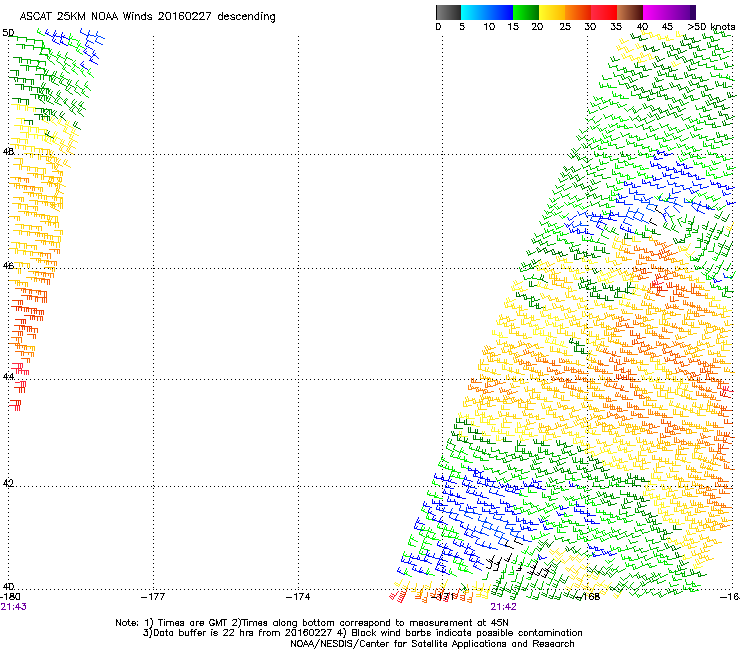Click the red 30–35 knots legend segment
The width and height of the screenshot is (740, 650).
click(604, 12)
